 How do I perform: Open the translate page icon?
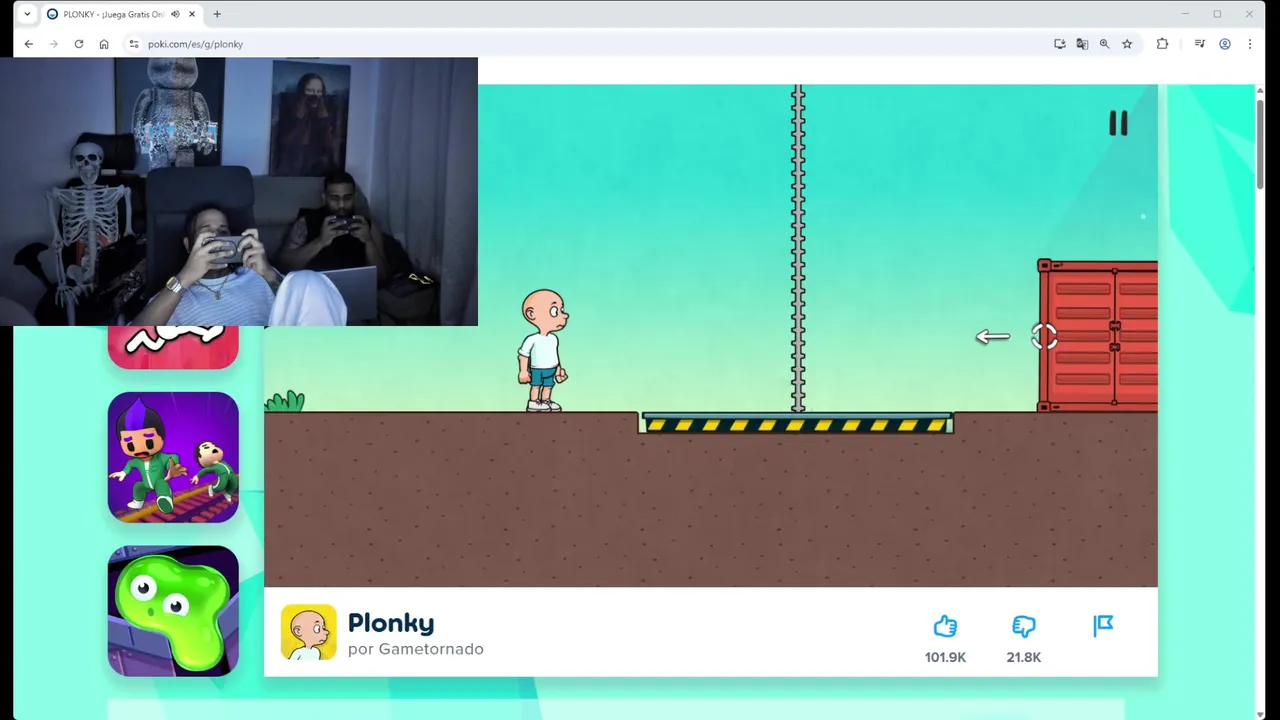click(1082, 44)
